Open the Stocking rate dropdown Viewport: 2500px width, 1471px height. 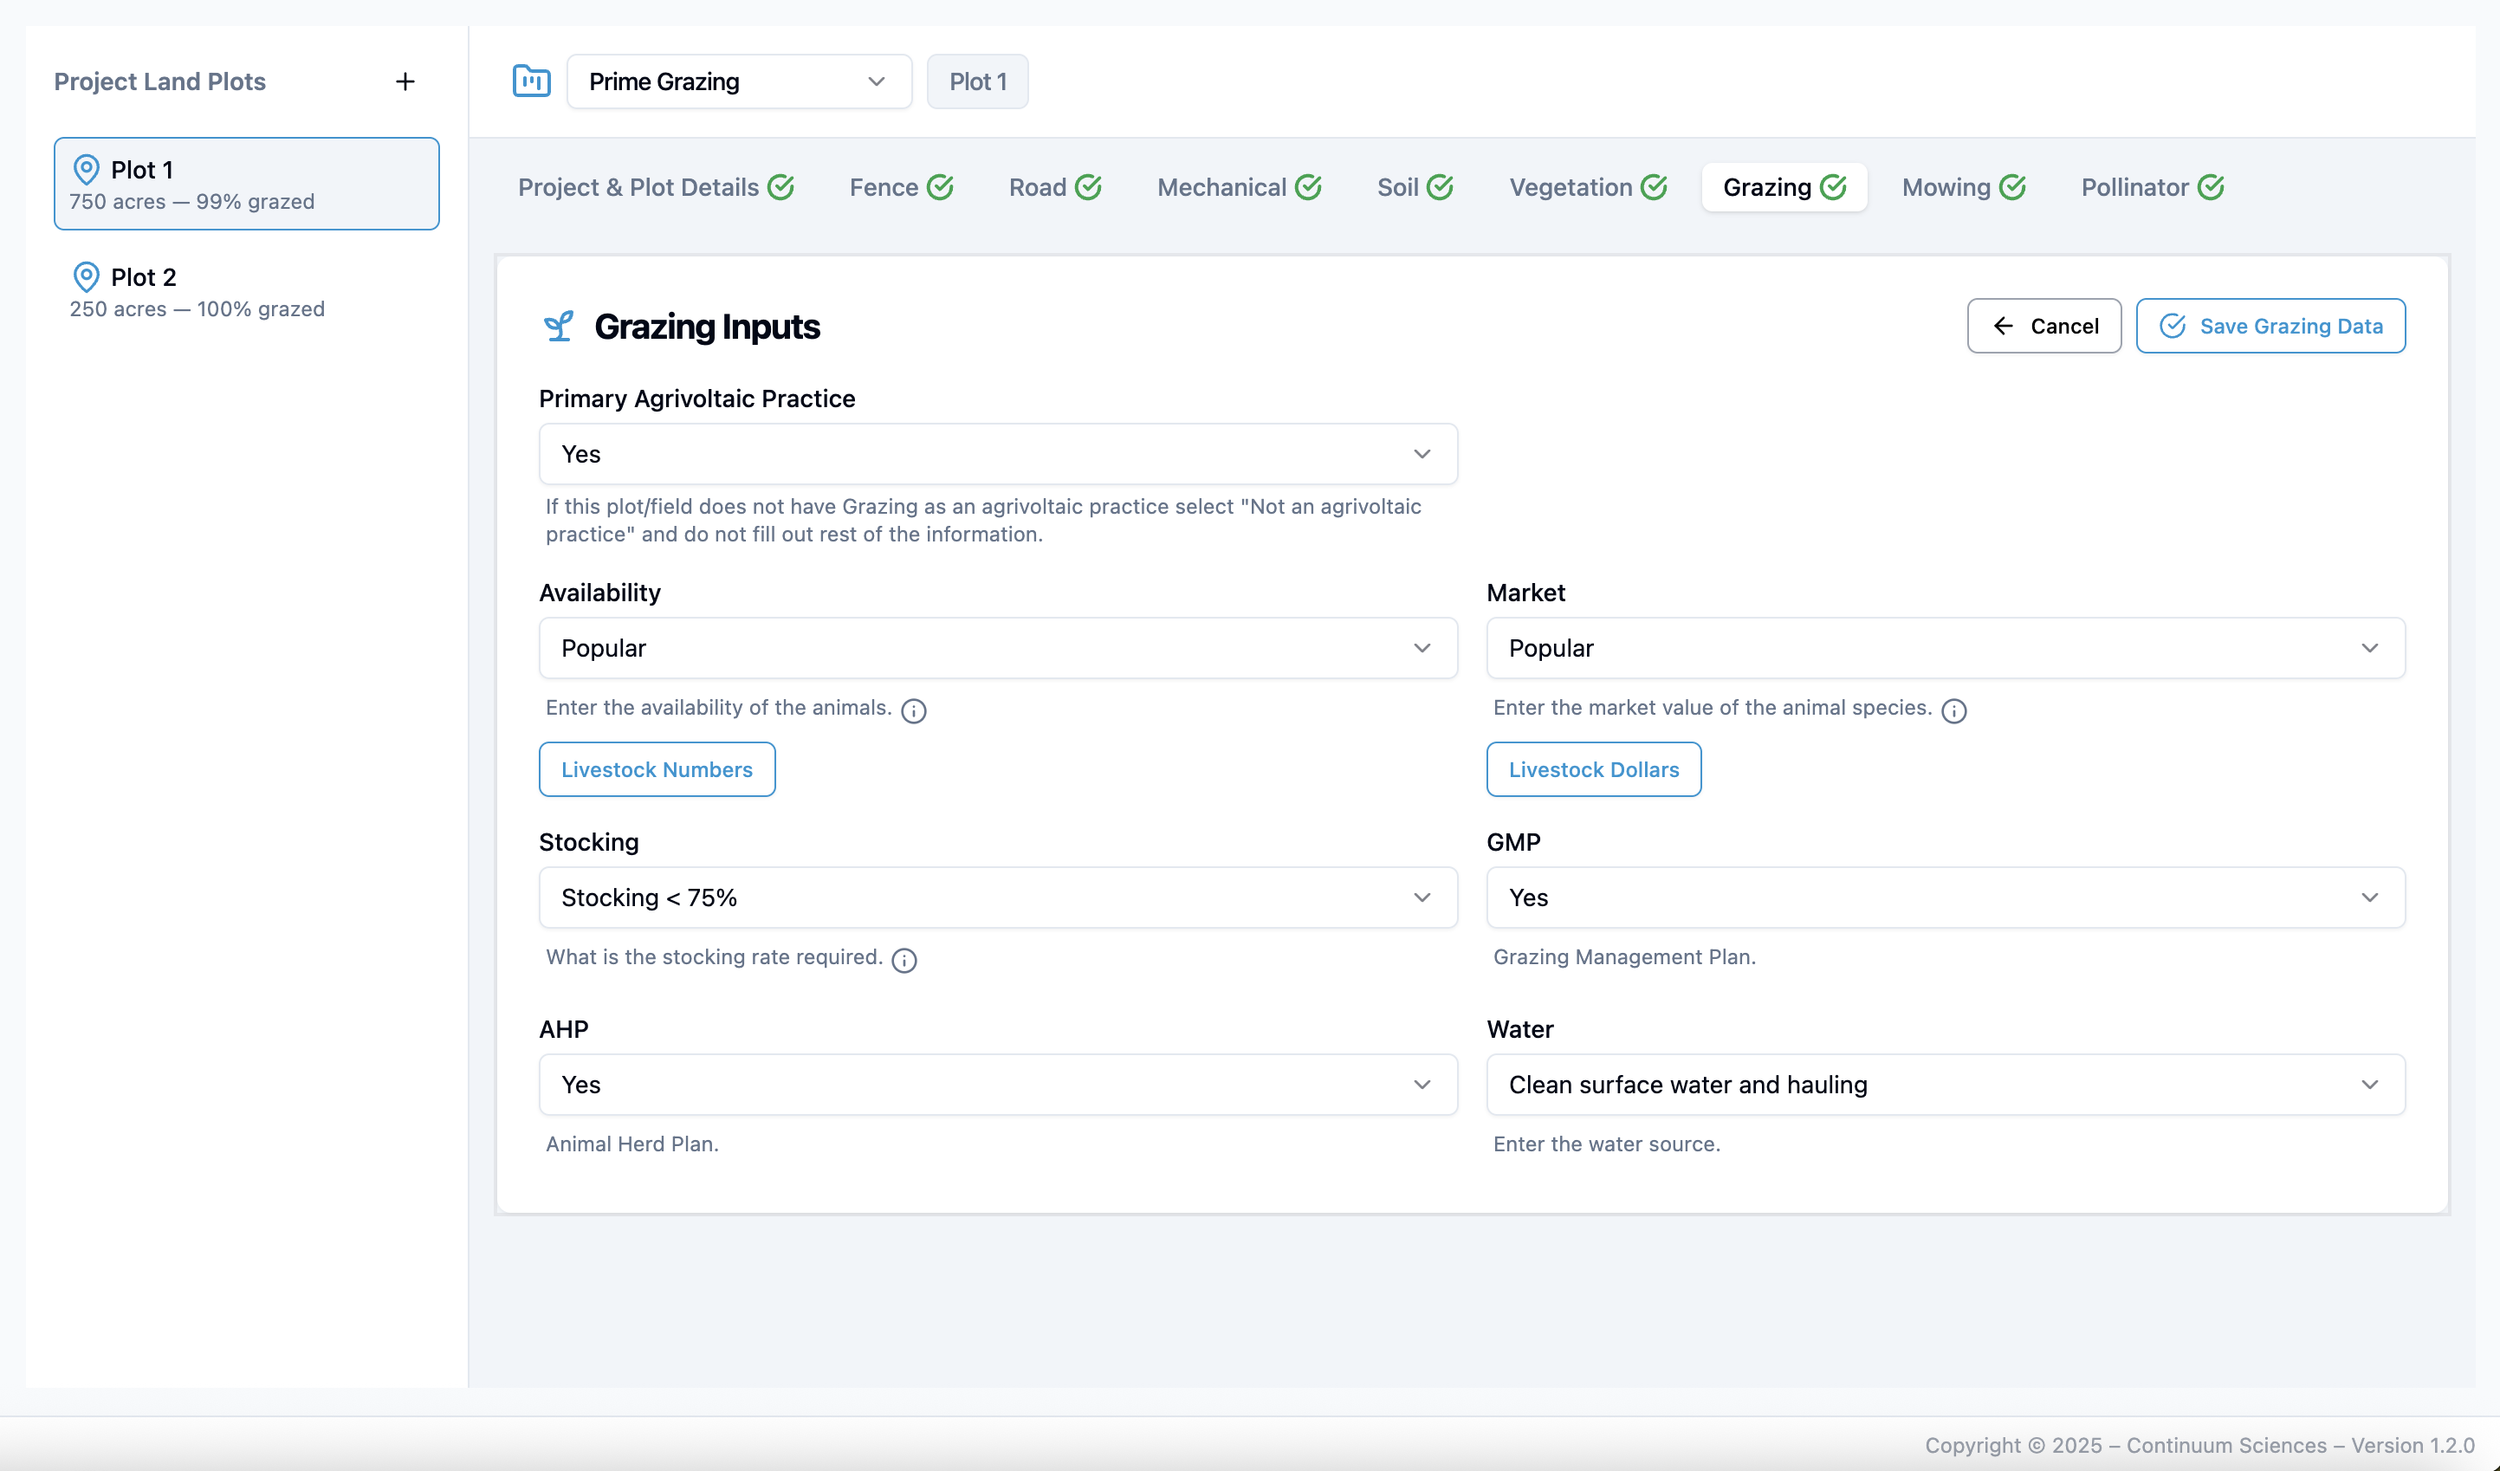pos(997,897)
